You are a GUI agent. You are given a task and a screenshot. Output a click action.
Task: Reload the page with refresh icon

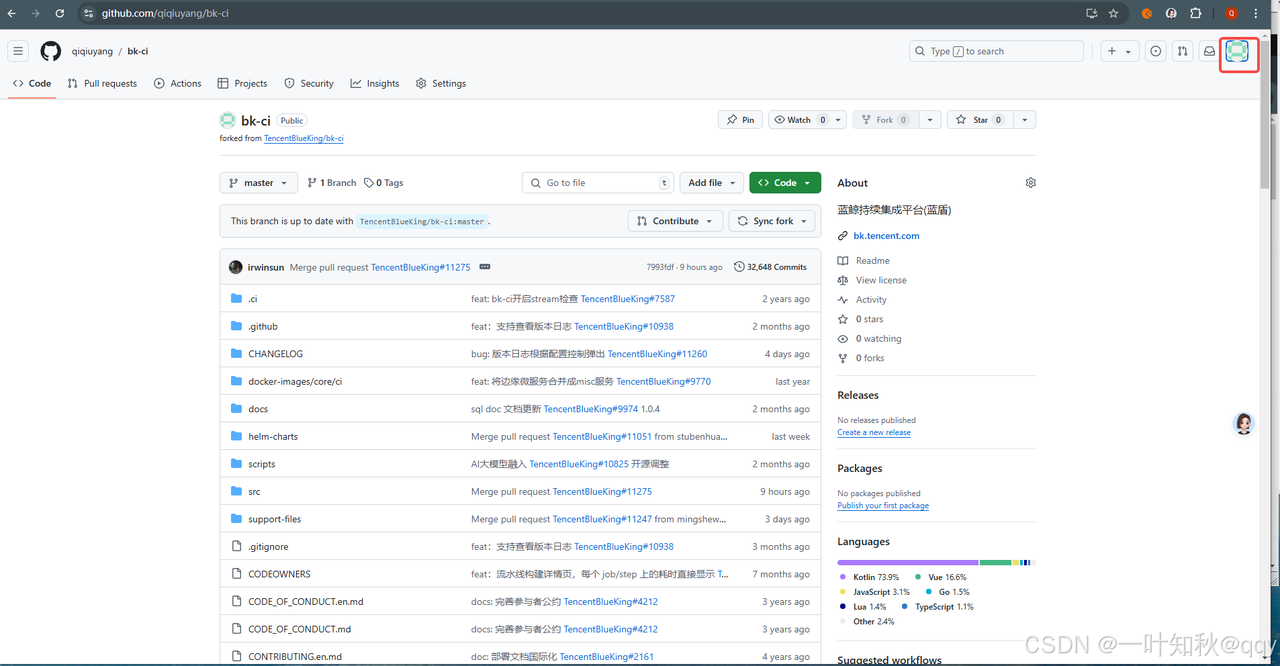[x=60, y=14]
